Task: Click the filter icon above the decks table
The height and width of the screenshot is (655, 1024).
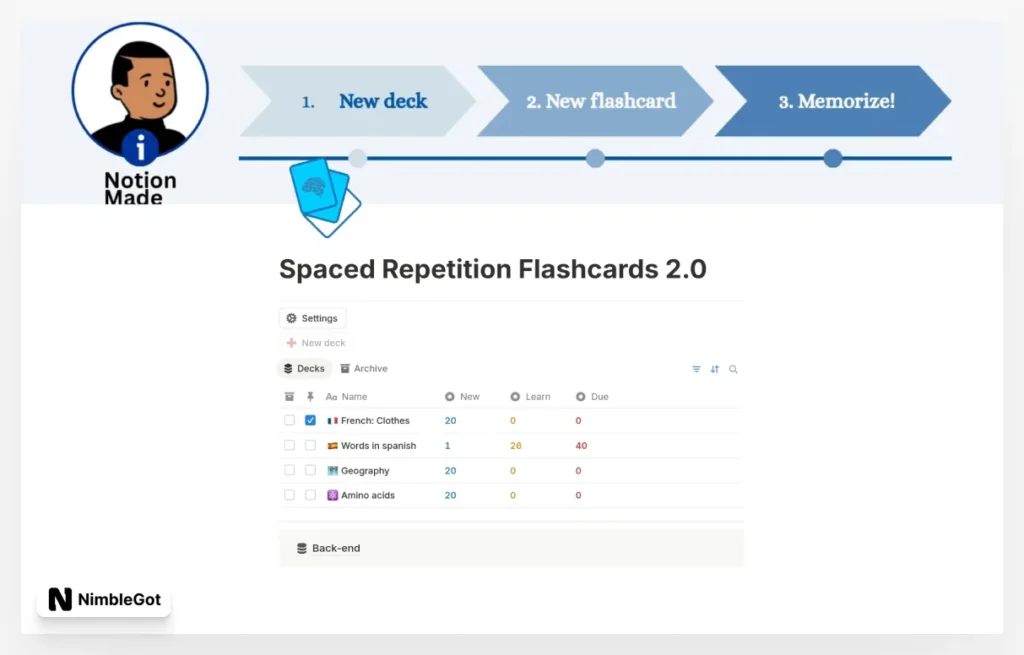Action: tap(696, 369)
